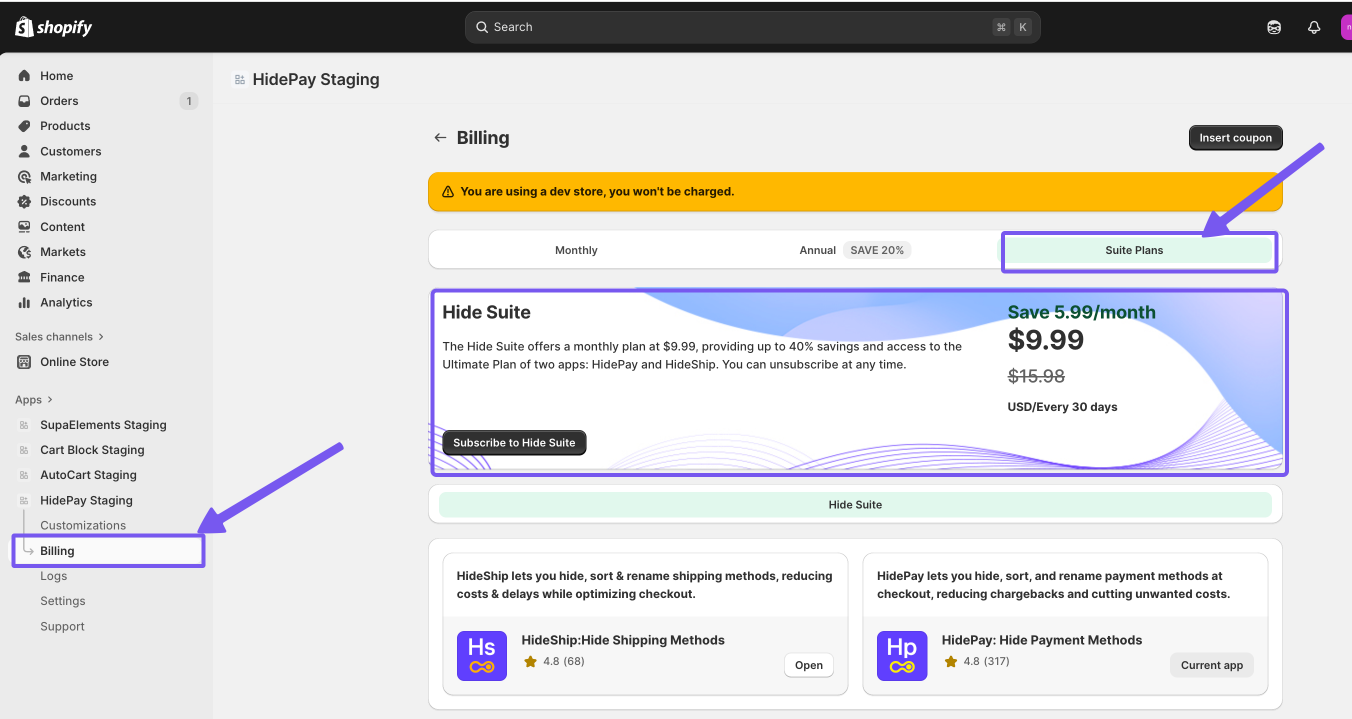Click the HideShip app icon
The height and width of the screenshot is (719, 1352).
(x=482, y=656)
